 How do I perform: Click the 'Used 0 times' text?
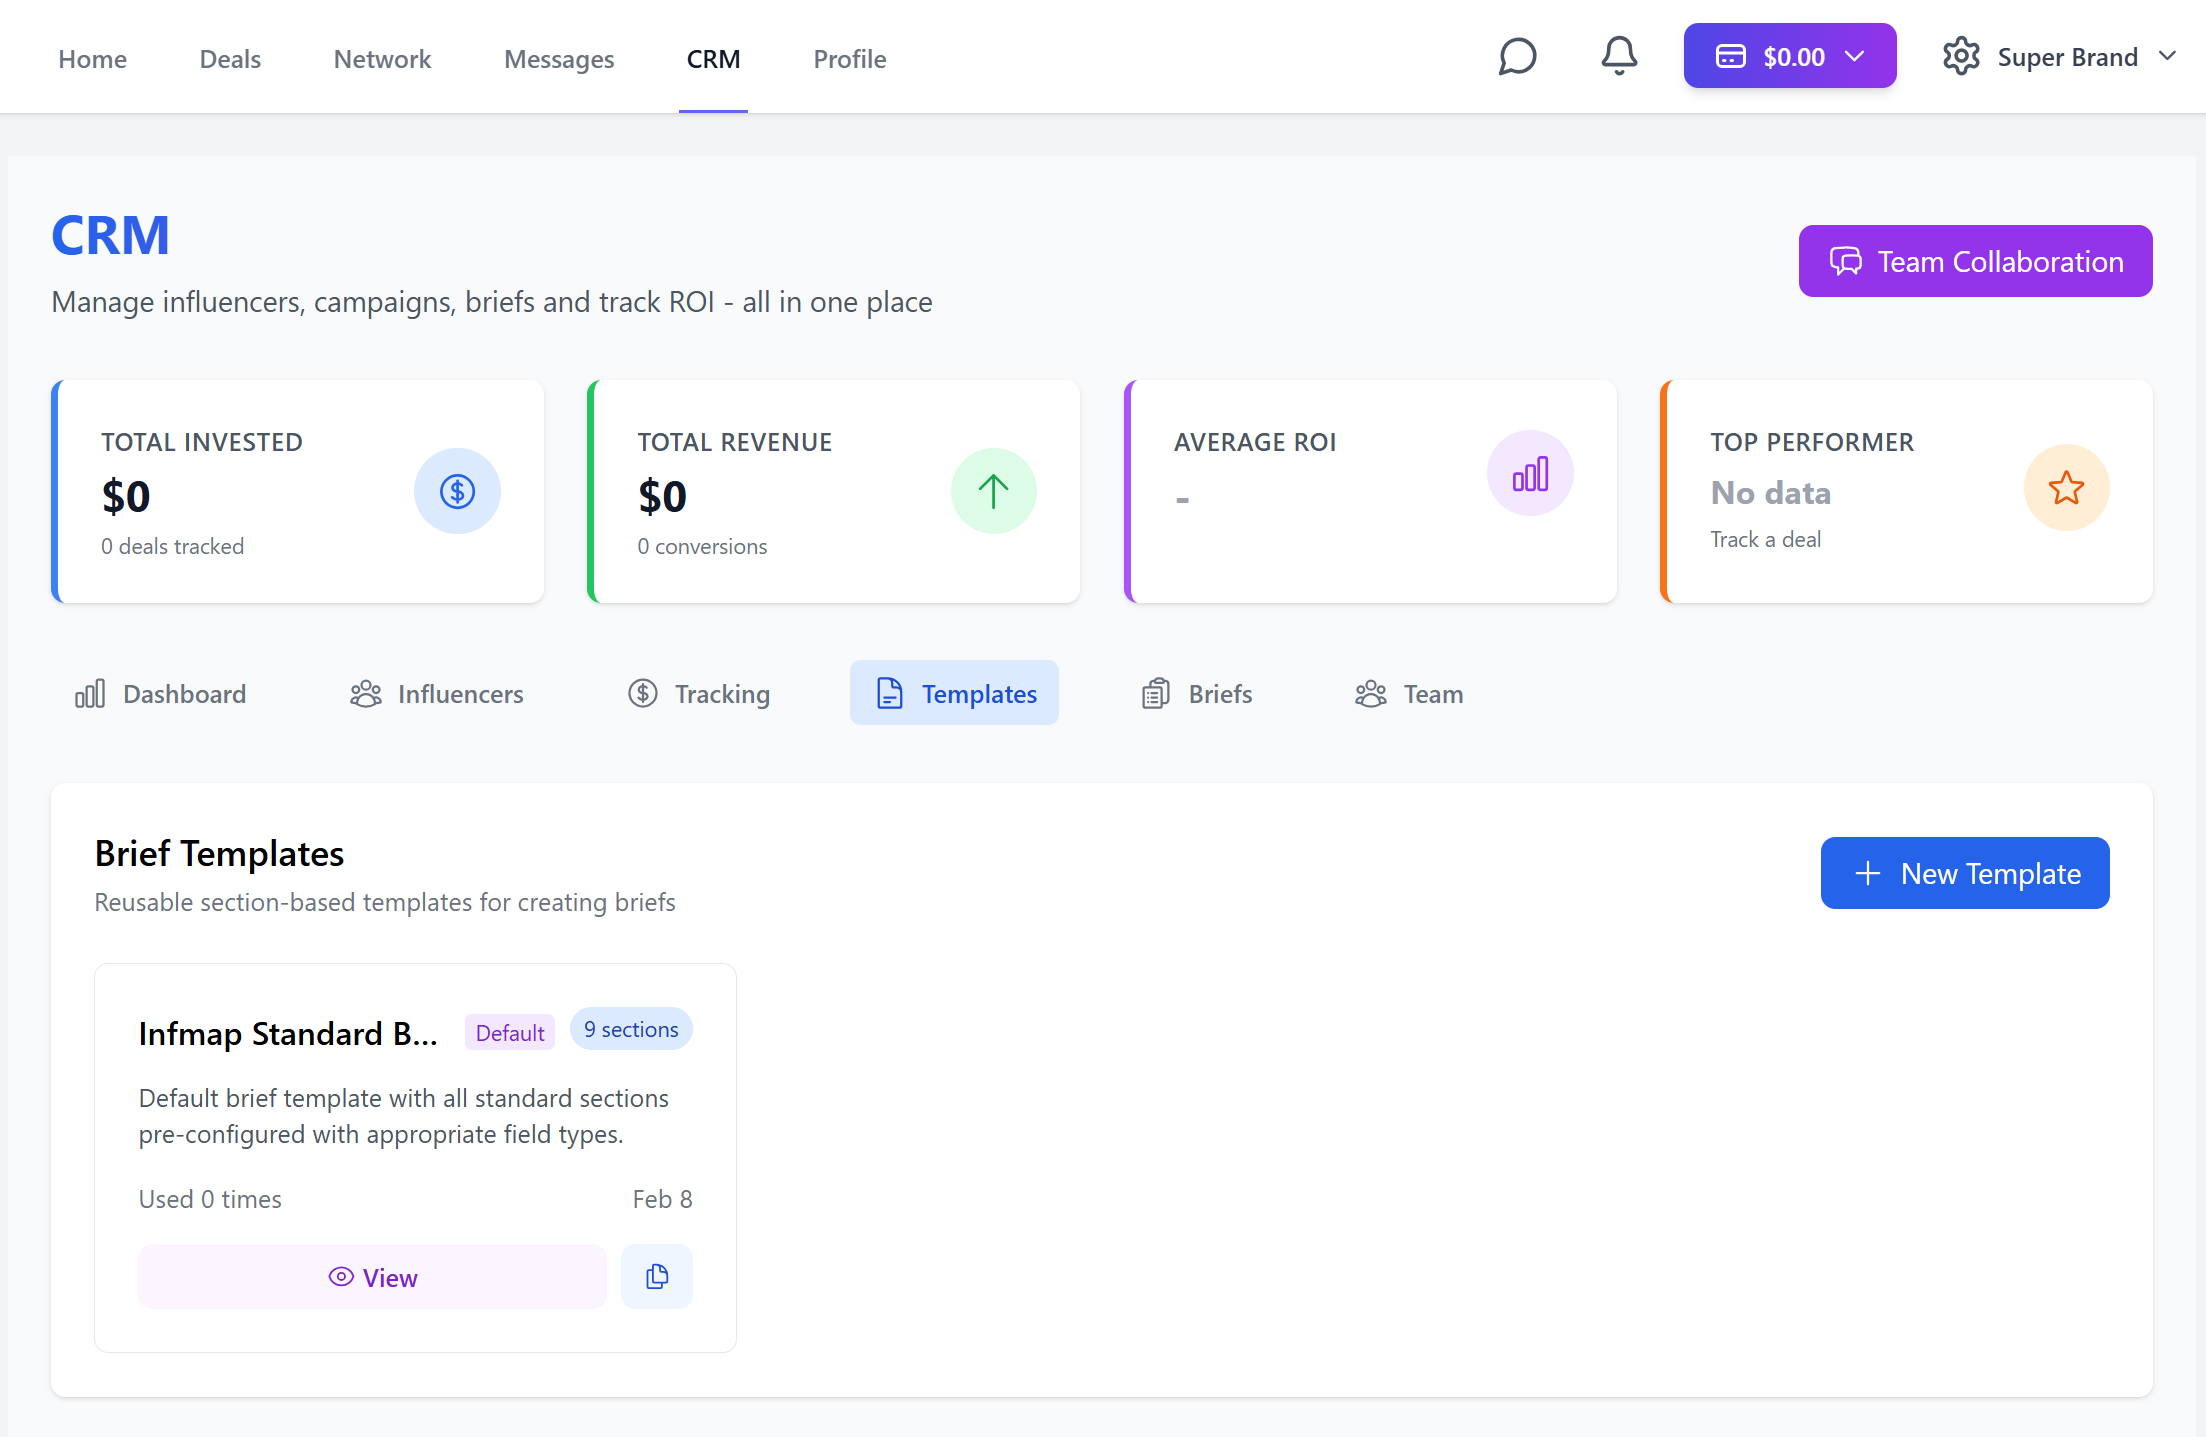coord(210,1199)
